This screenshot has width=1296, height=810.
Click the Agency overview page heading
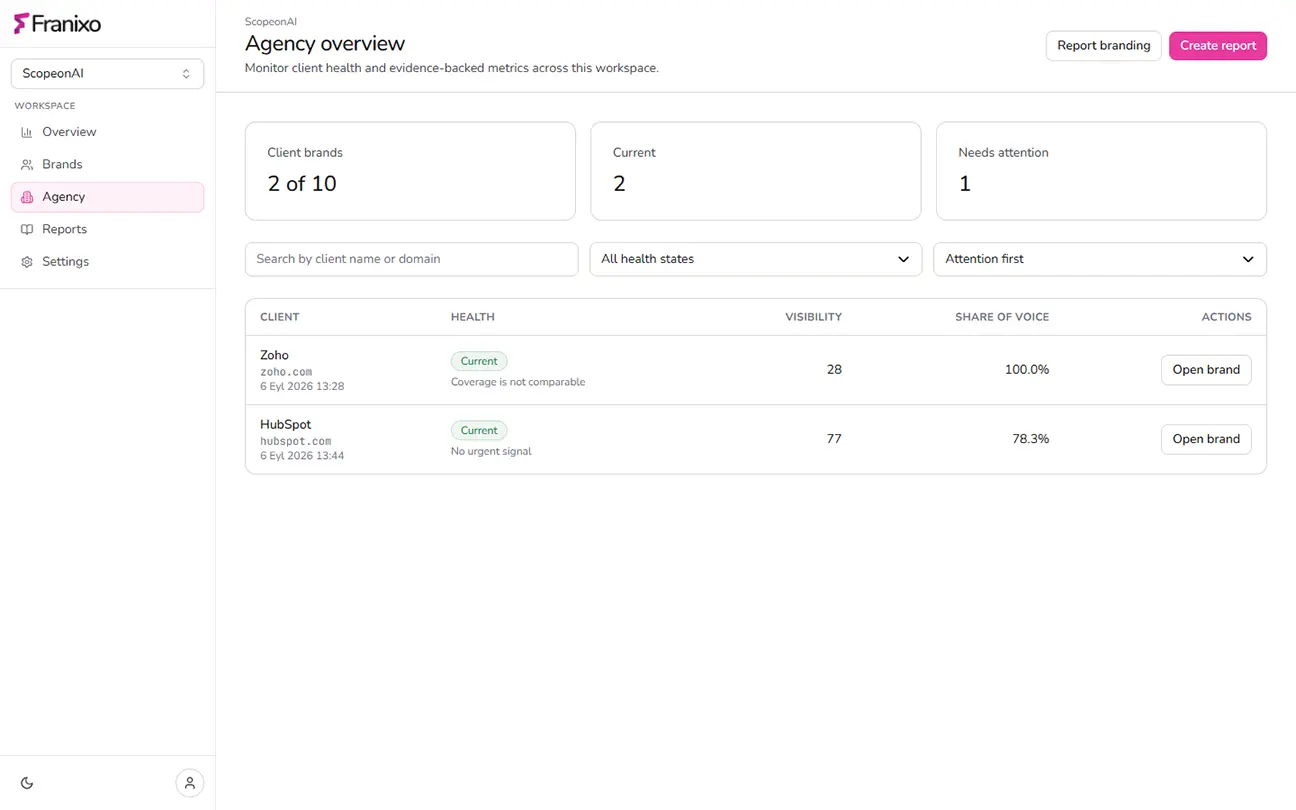point(325,44)
